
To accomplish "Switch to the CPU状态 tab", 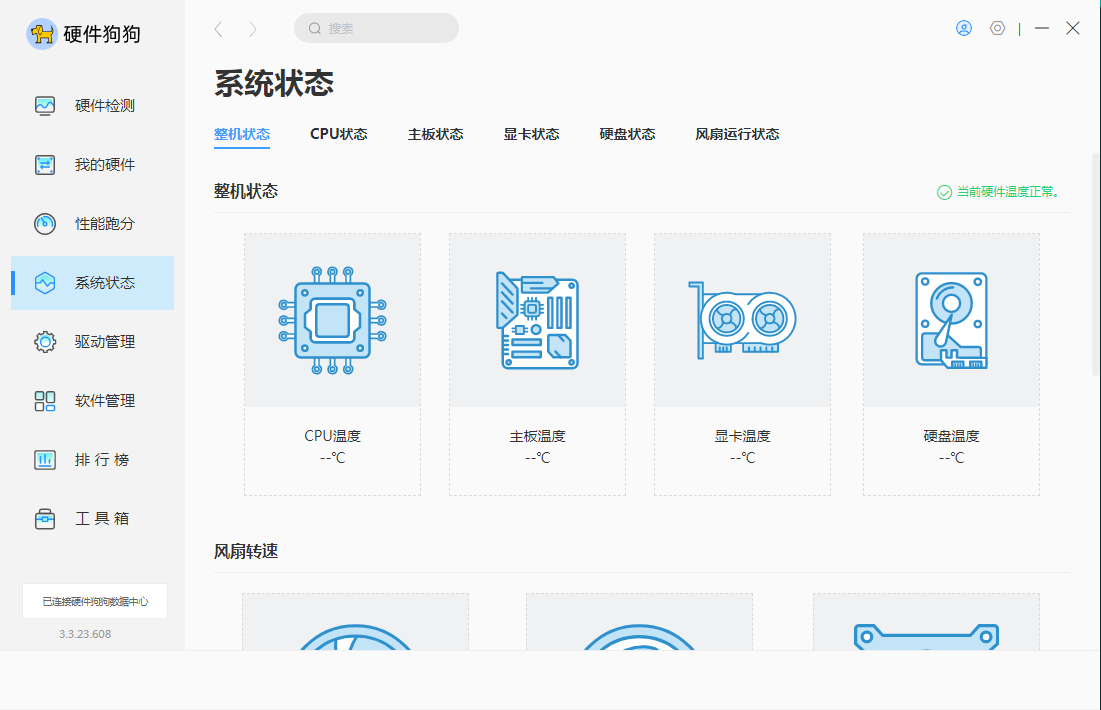I will [338, 134].
